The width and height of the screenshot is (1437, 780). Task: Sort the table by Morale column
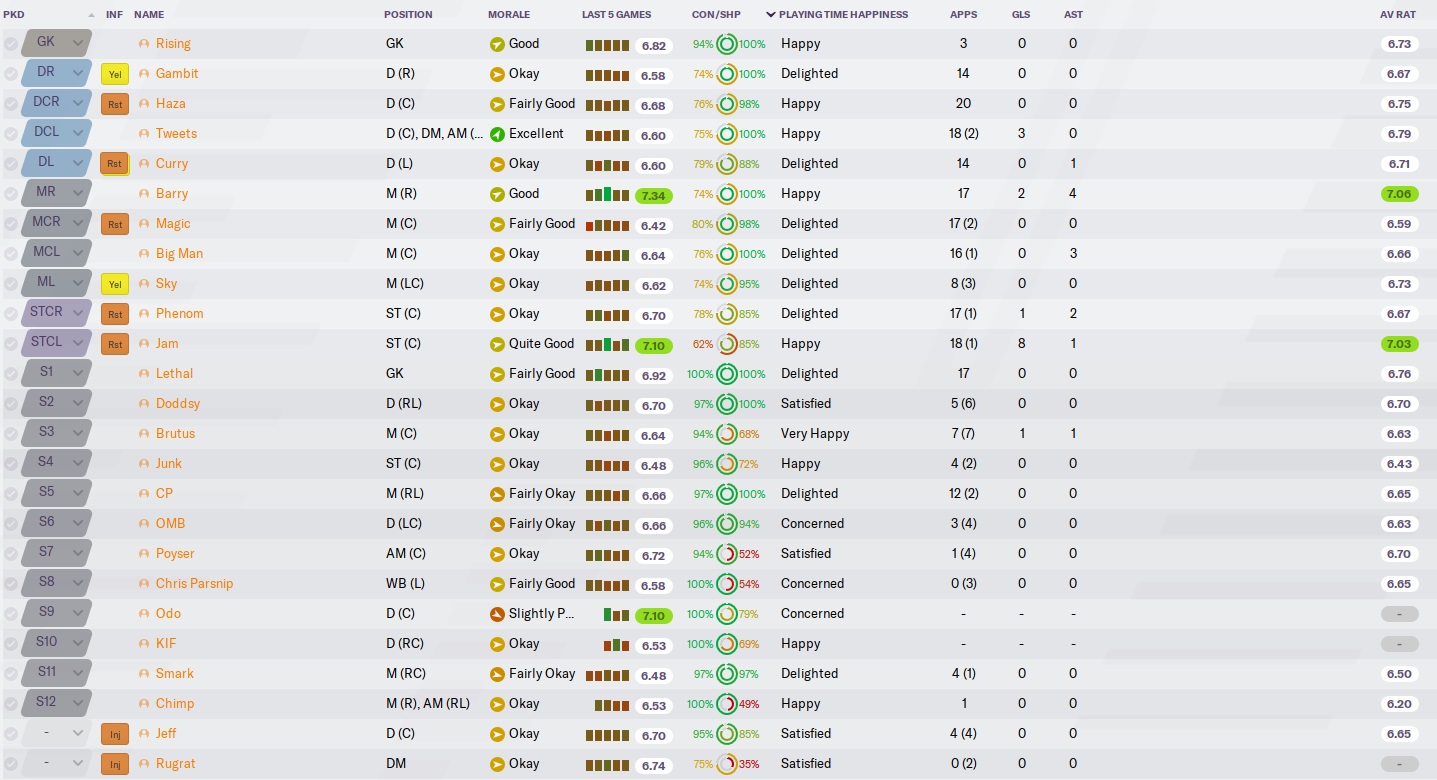[509, 15]
